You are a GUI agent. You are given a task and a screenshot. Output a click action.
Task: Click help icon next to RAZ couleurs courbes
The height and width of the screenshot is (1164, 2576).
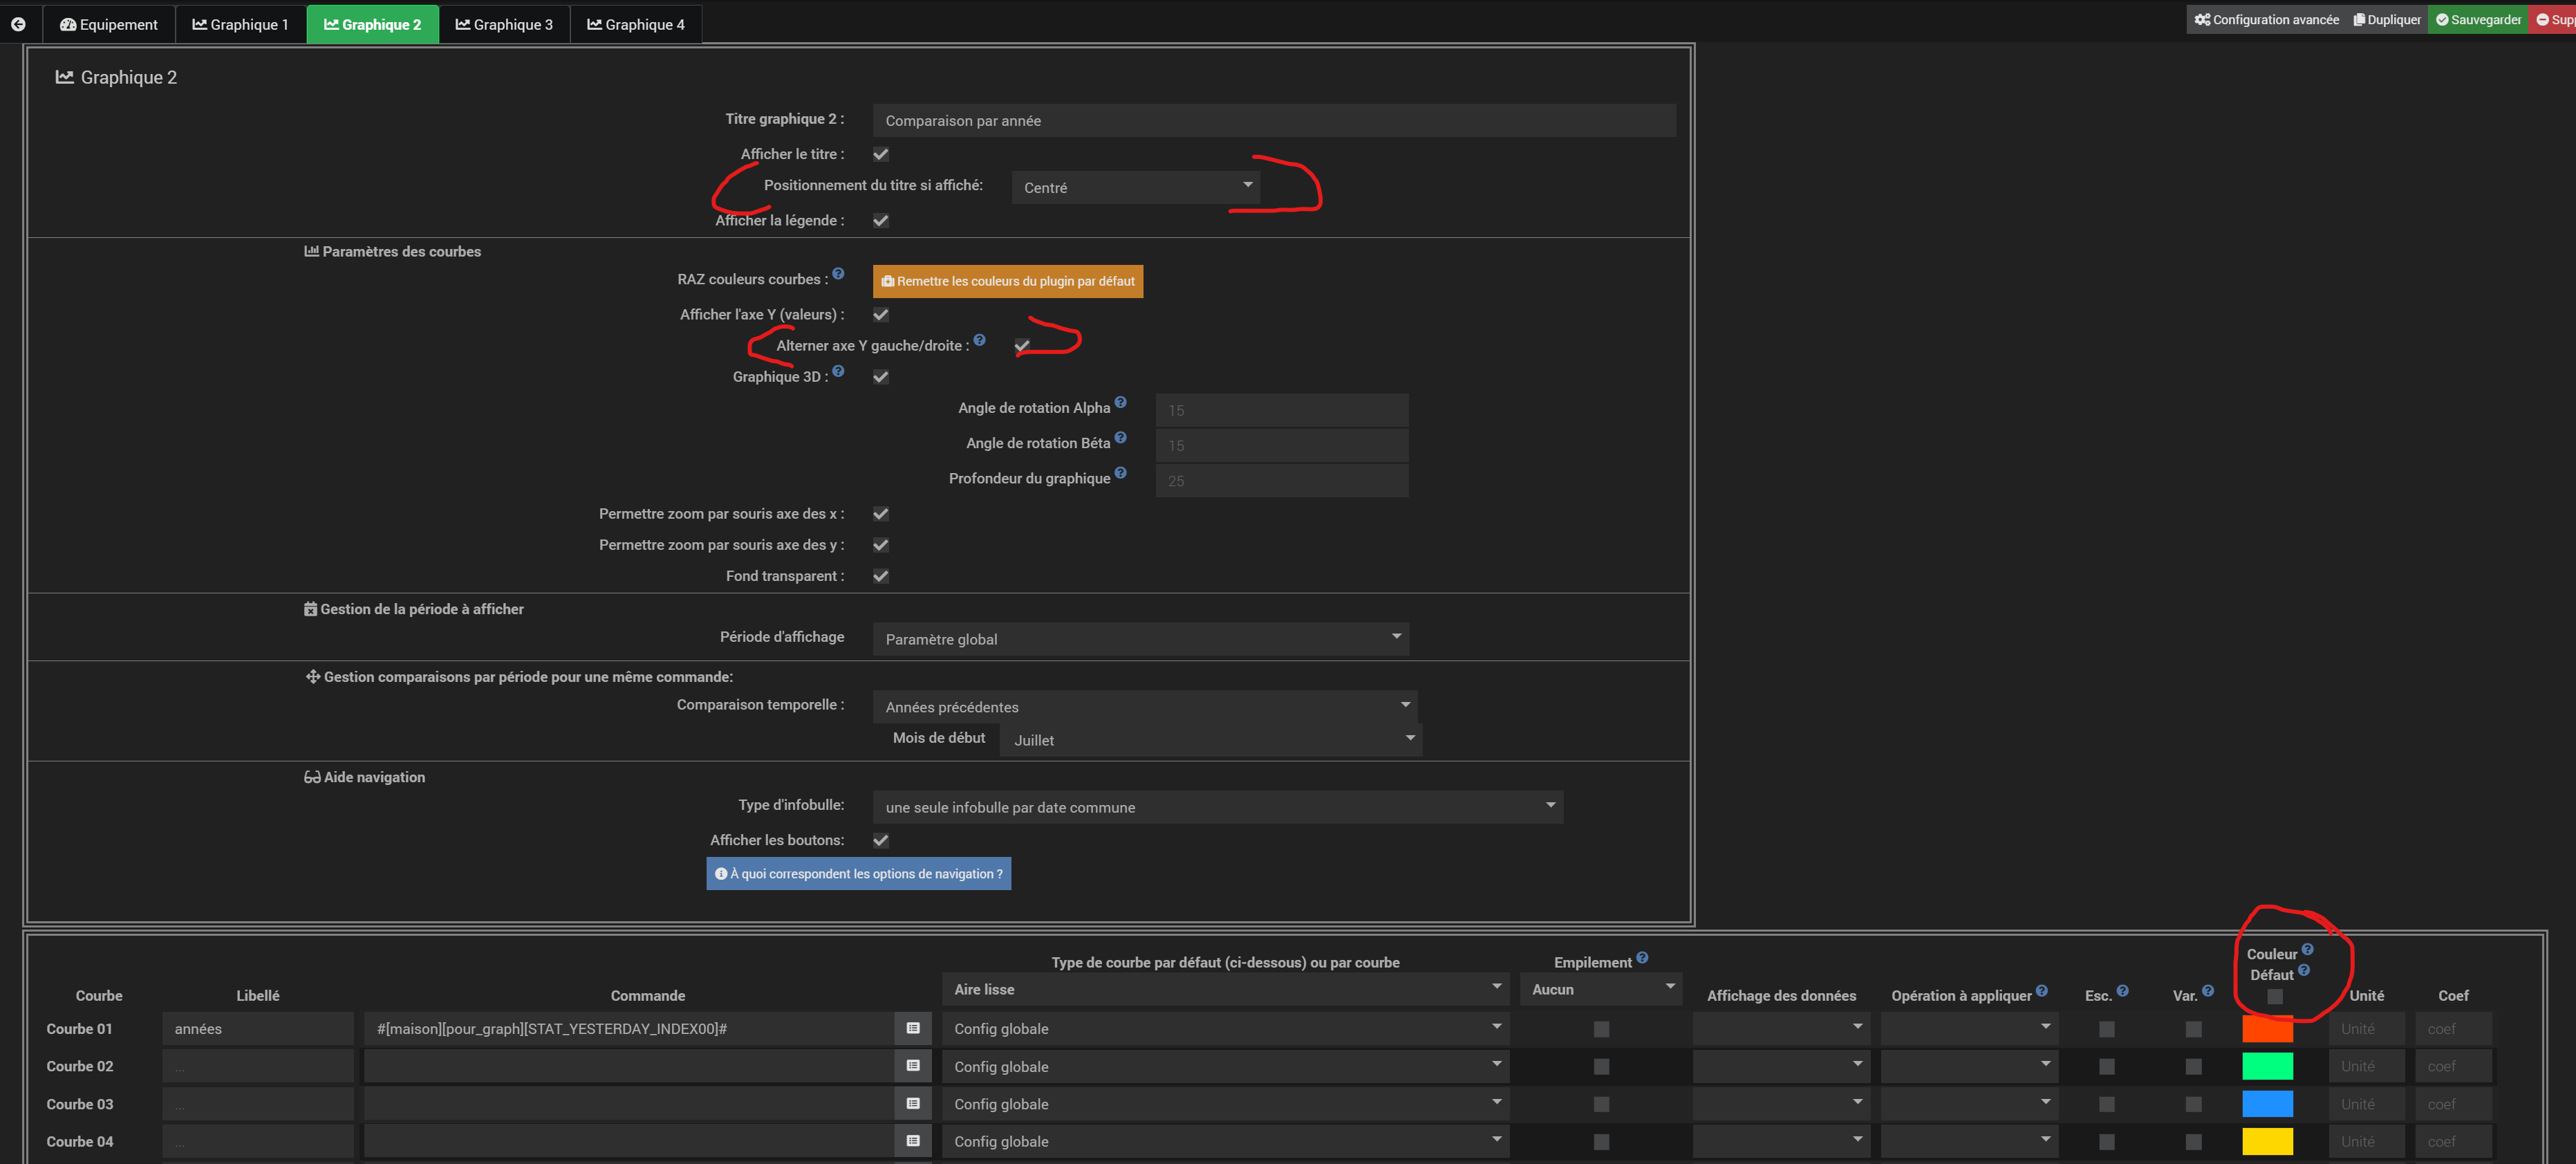pos(838,274)
